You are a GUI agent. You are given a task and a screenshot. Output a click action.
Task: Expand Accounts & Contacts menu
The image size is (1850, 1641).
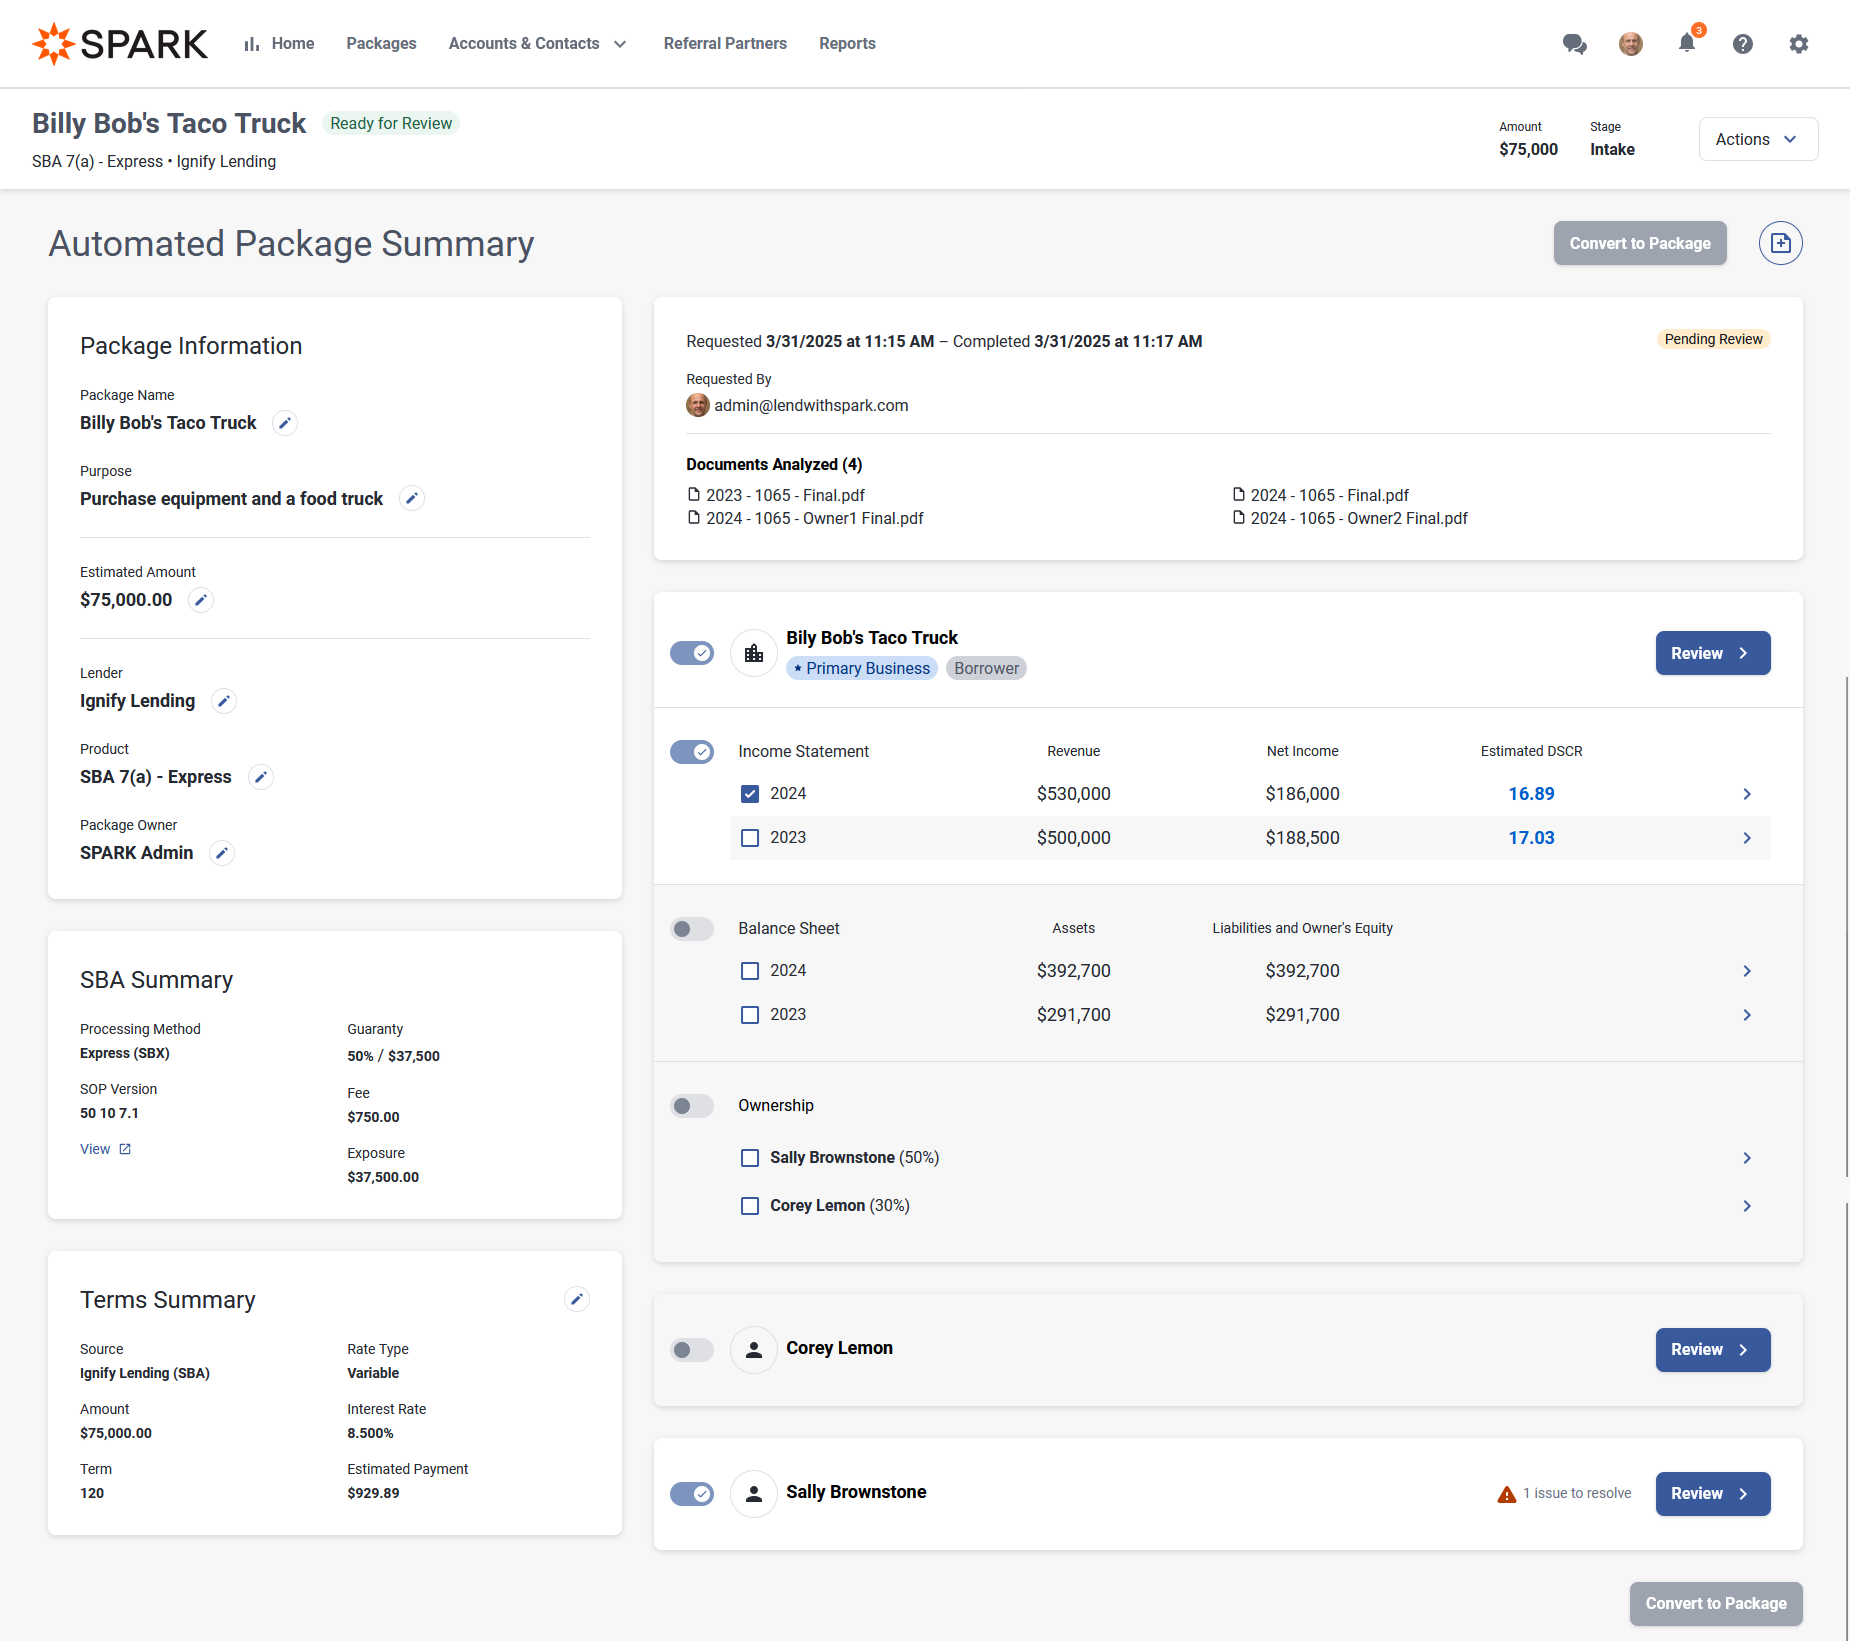click(538, 44)
